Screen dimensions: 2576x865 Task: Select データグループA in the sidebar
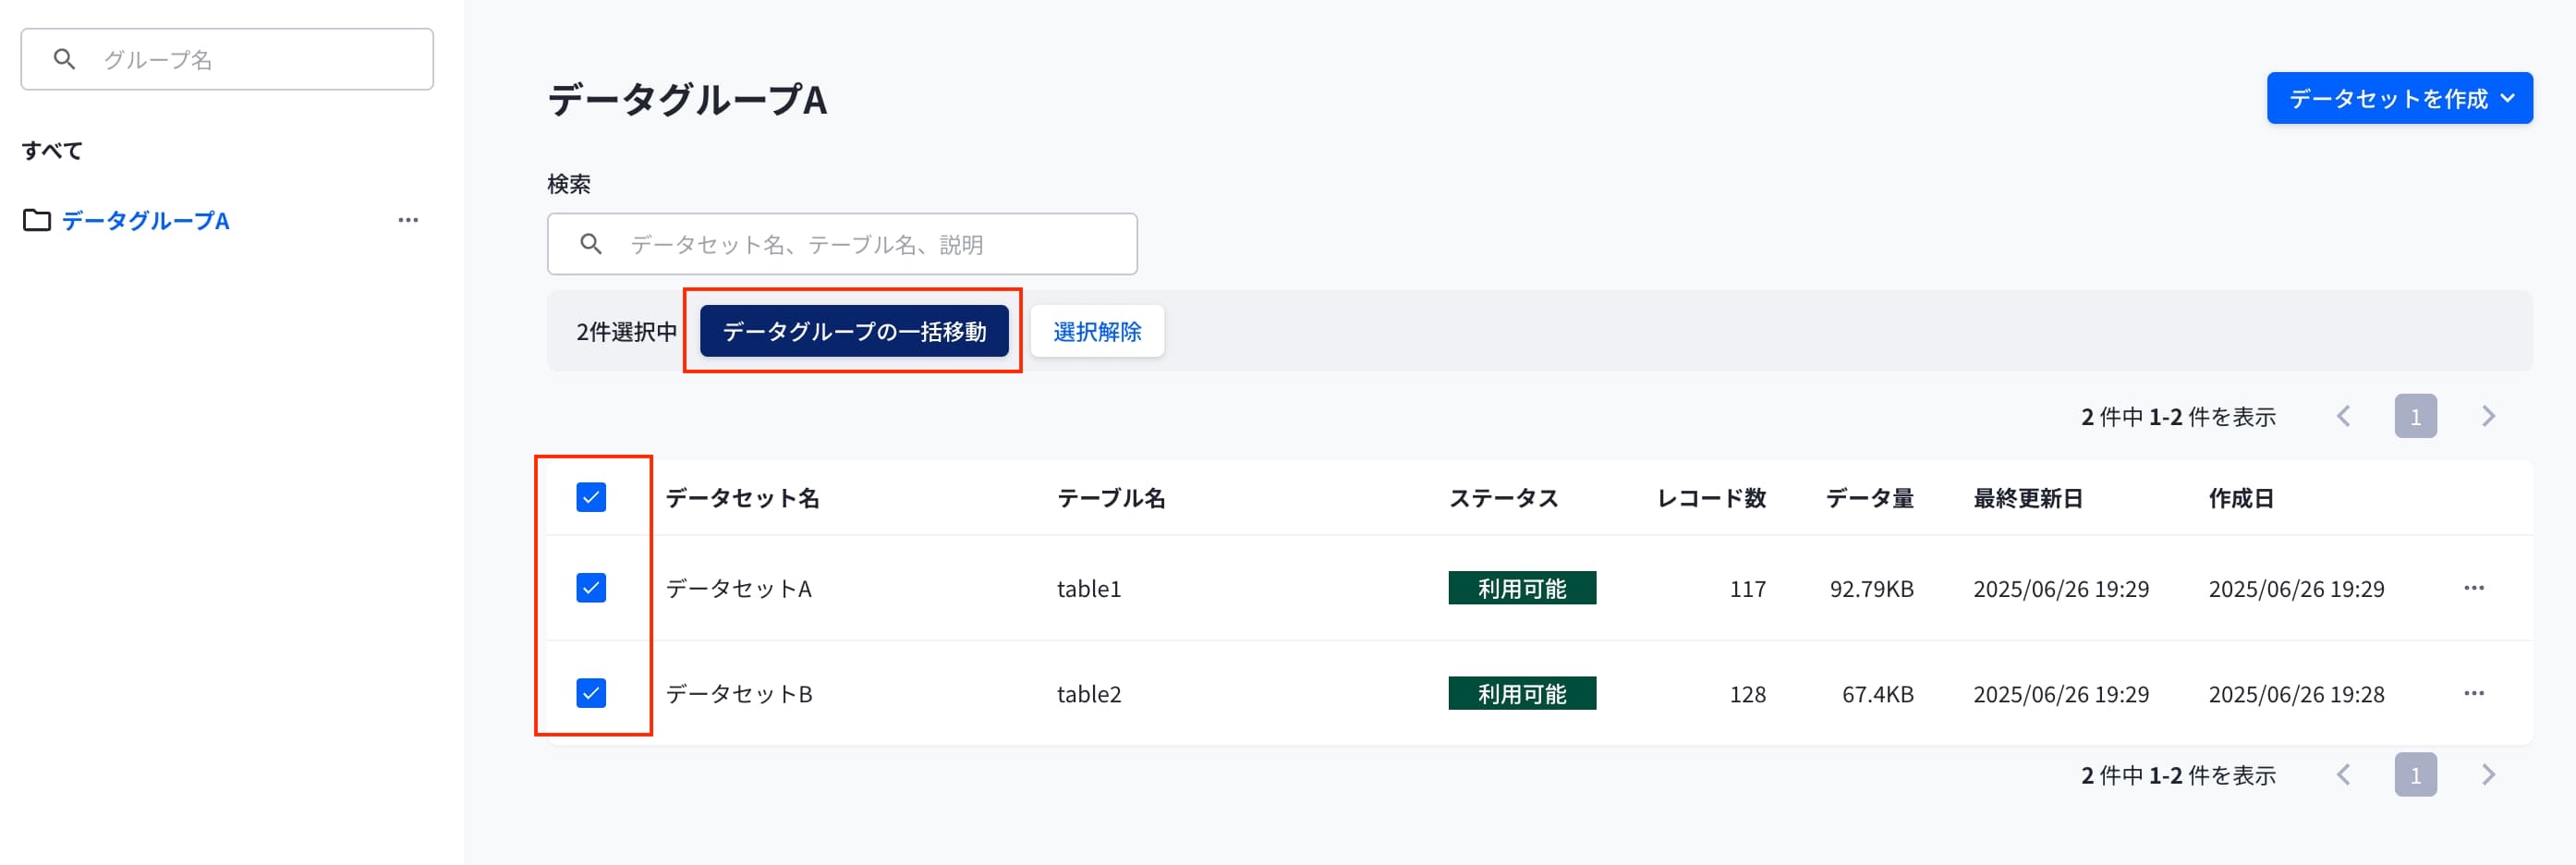tap(146, 220)
